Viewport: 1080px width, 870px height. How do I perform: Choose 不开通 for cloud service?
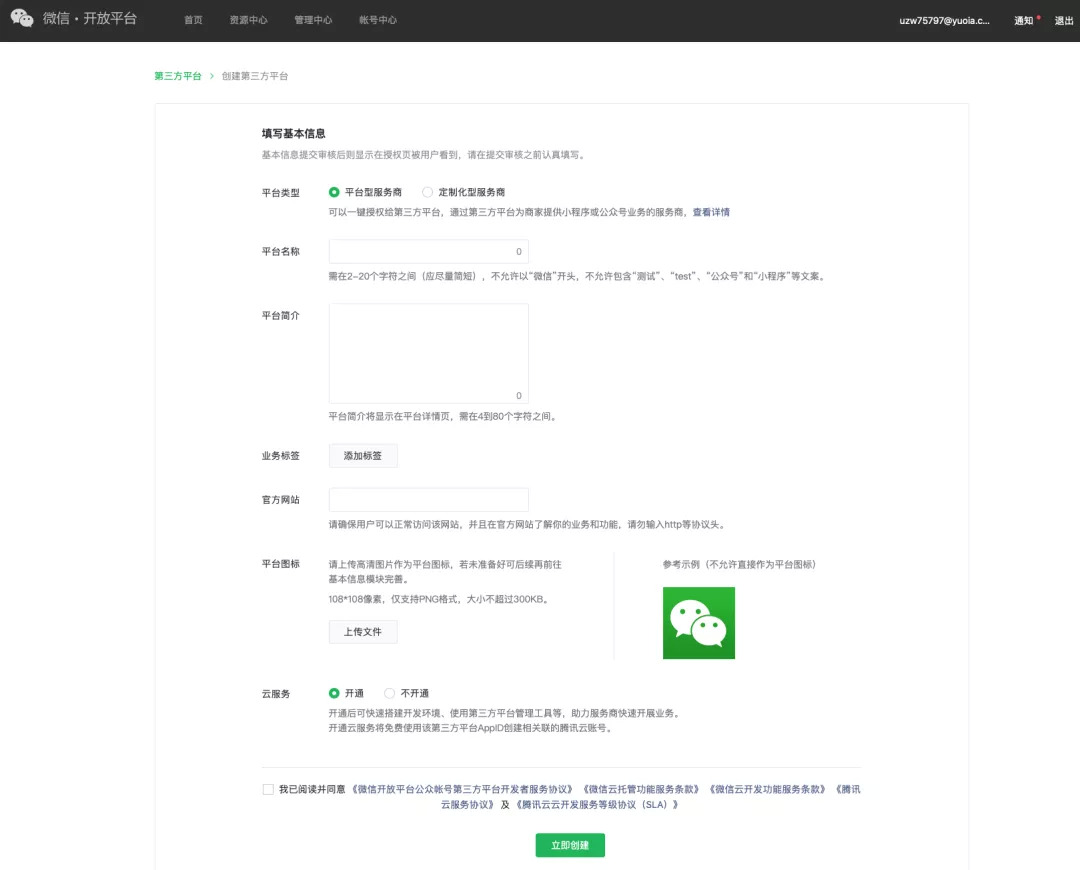390,693
